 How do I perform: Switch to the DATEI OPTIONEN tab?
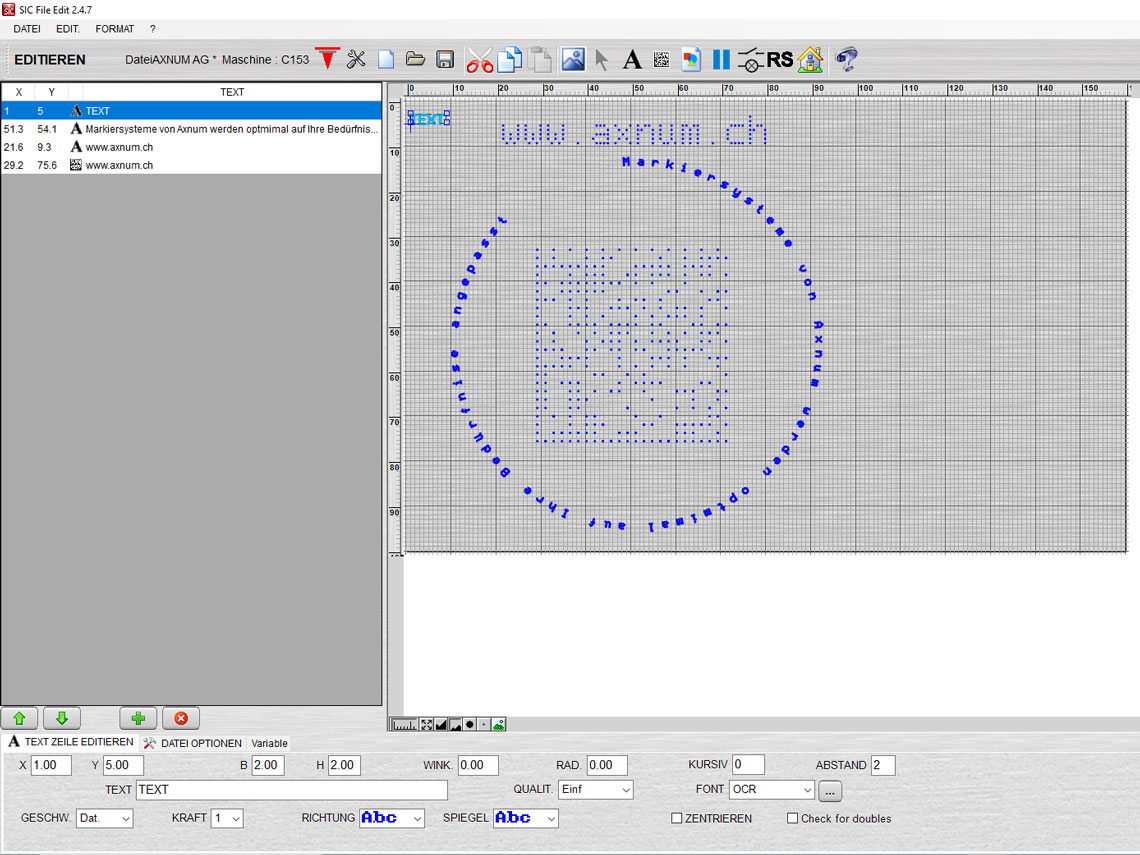tap(193, 743)
